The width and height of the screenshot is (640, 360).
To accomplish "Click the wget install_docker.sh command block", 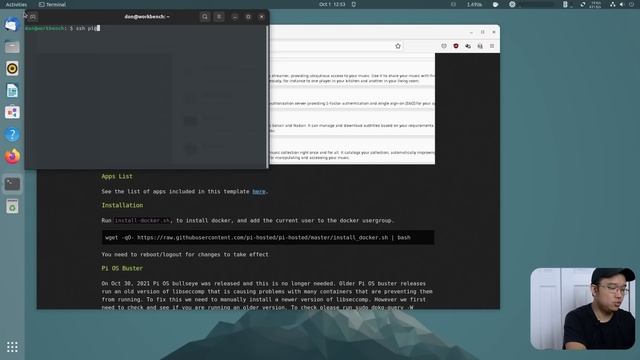I will (x=268, y=238).
